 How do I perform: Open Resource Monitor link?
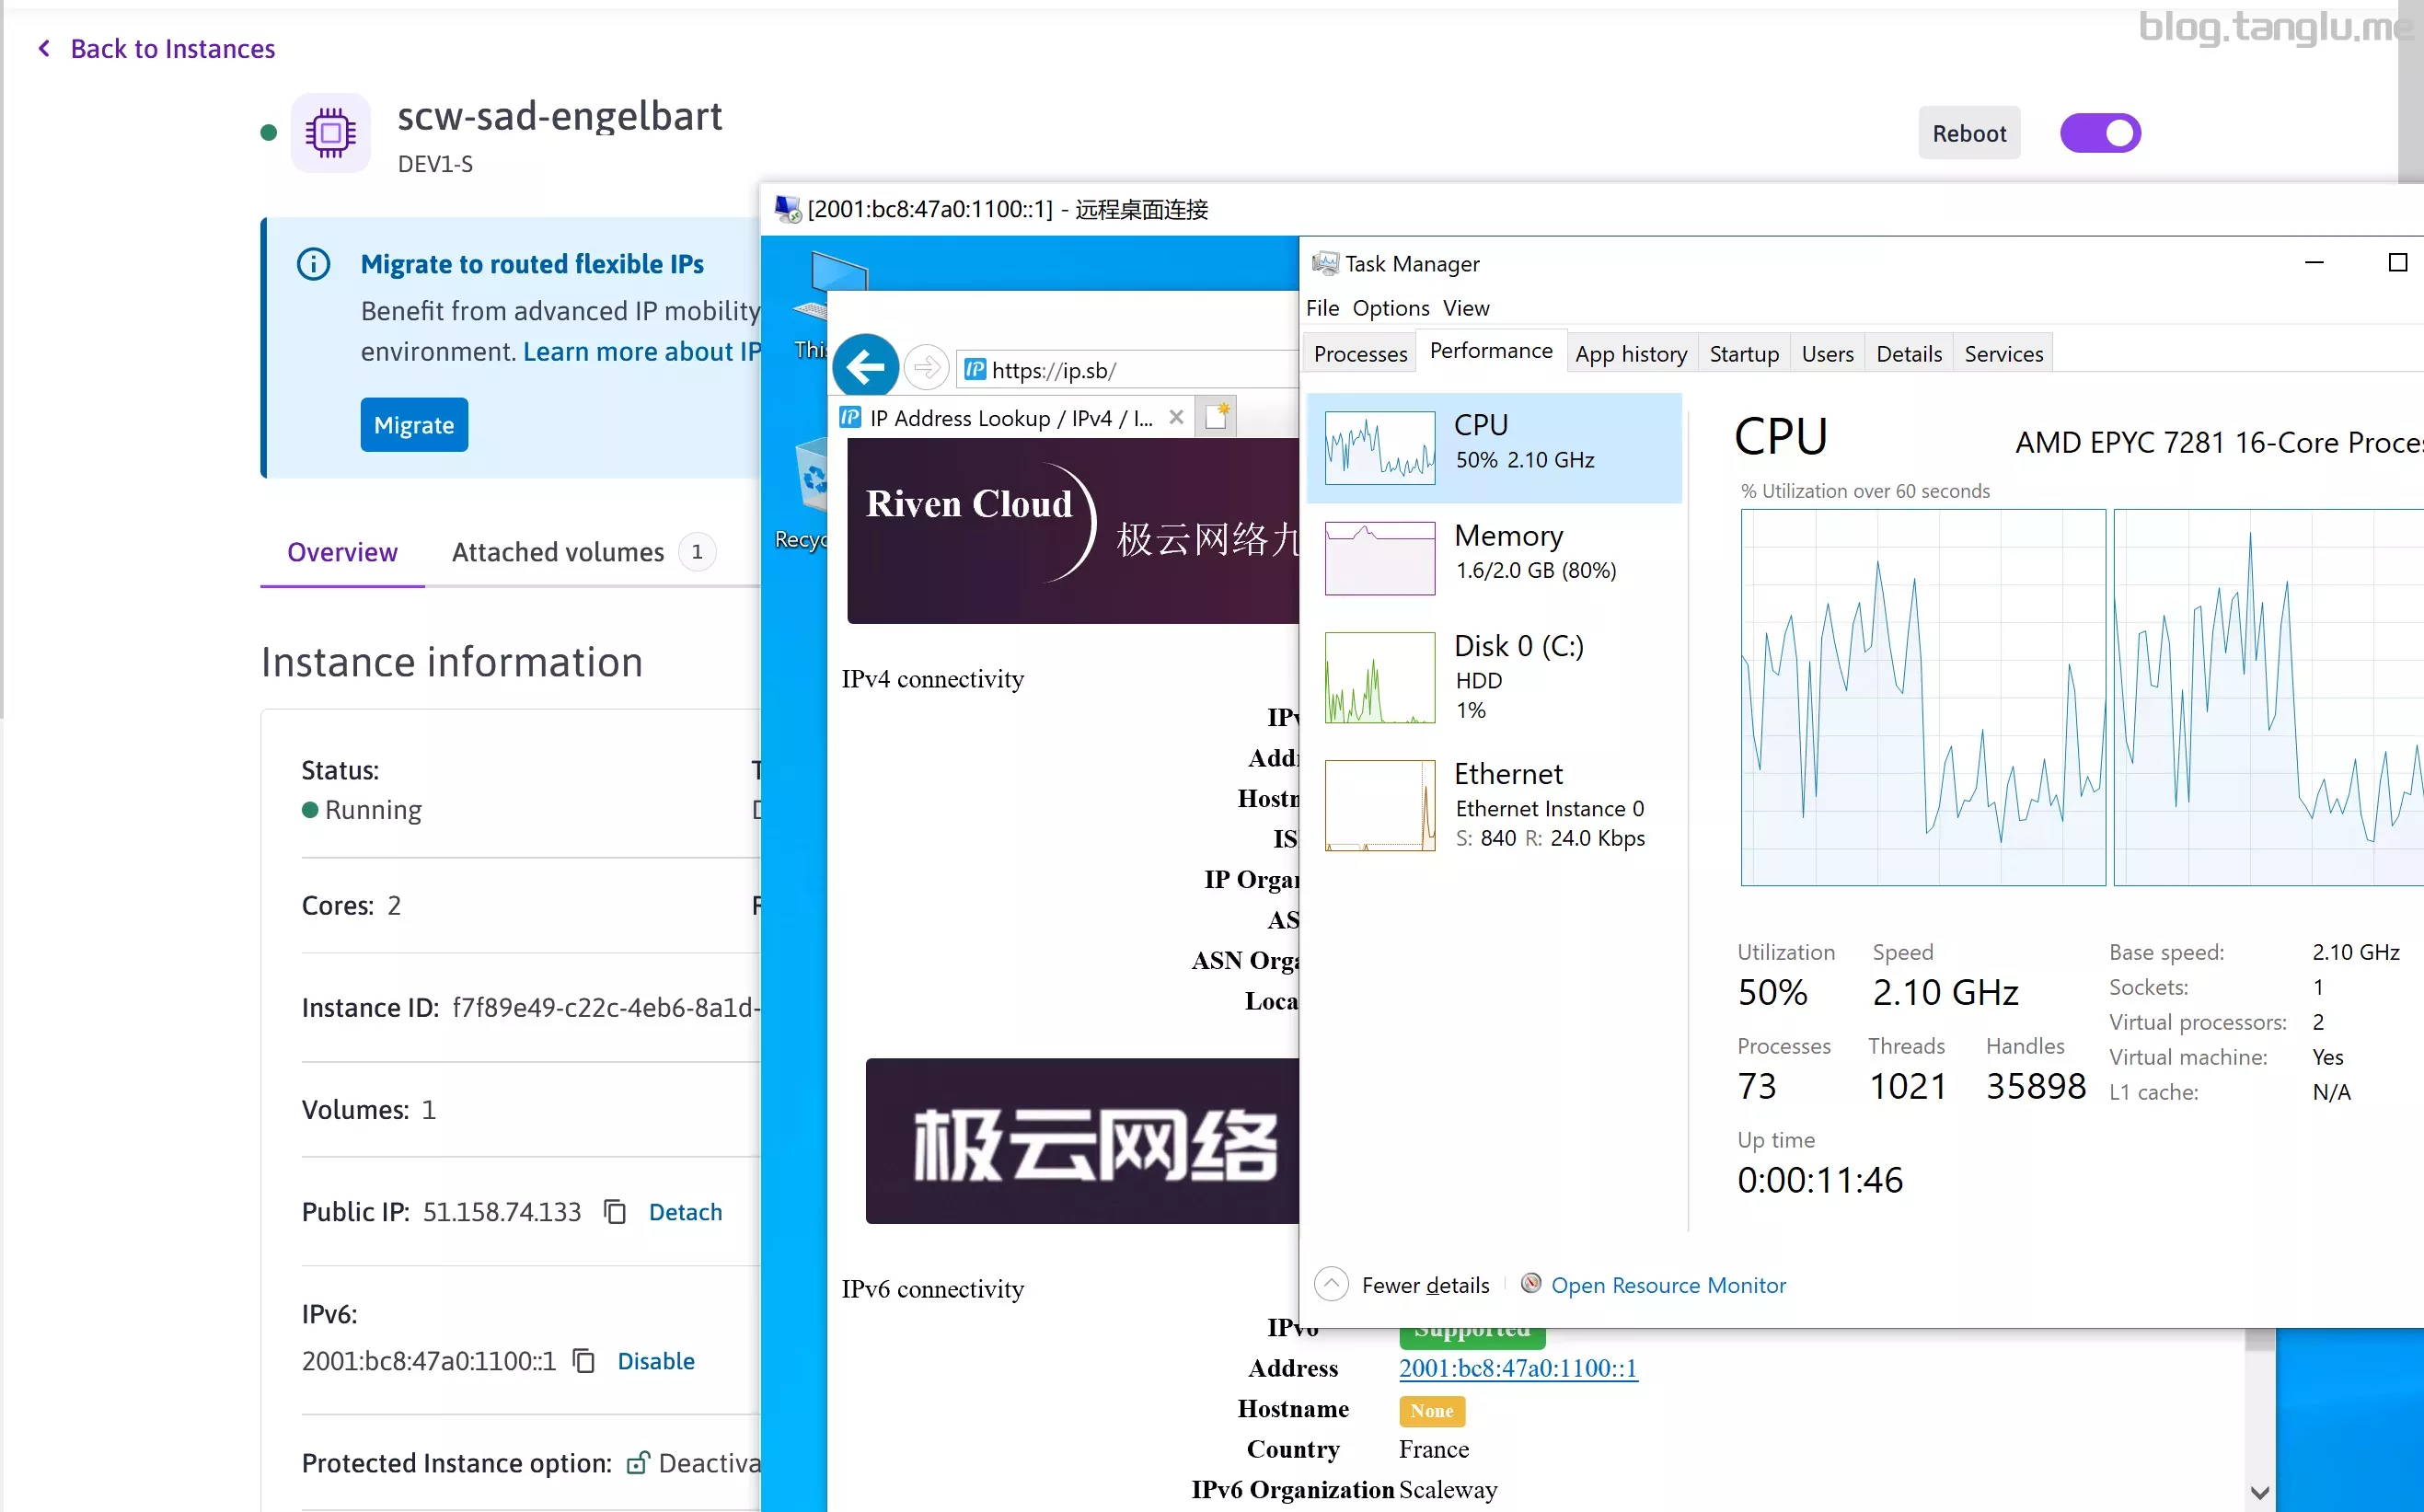pos(1667,1285)
